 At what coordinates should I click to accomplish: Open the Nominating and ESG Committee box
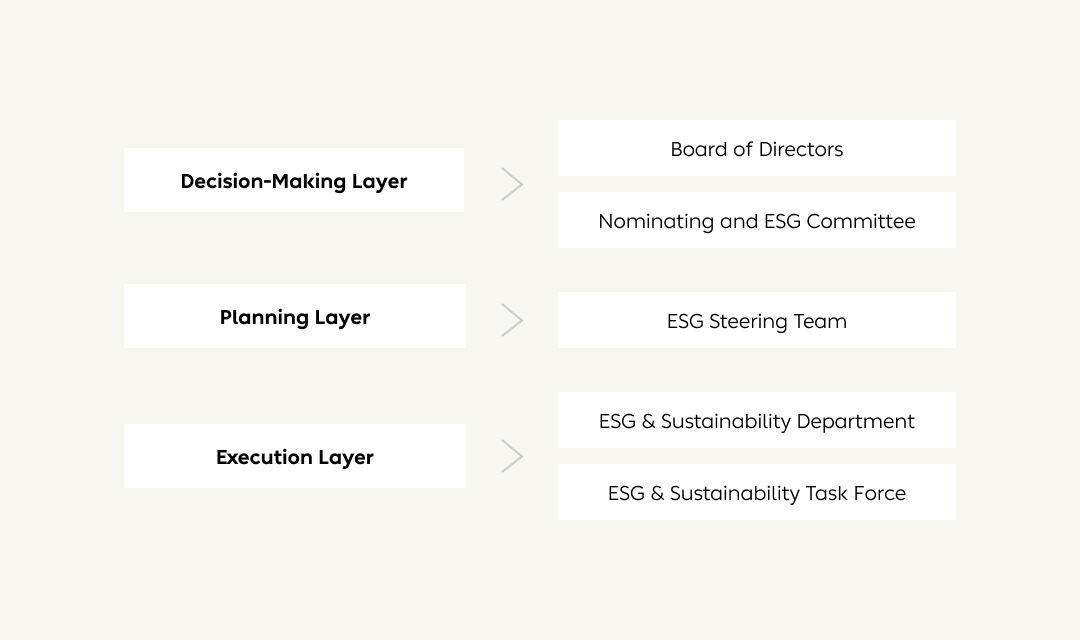tap(756, 220)
